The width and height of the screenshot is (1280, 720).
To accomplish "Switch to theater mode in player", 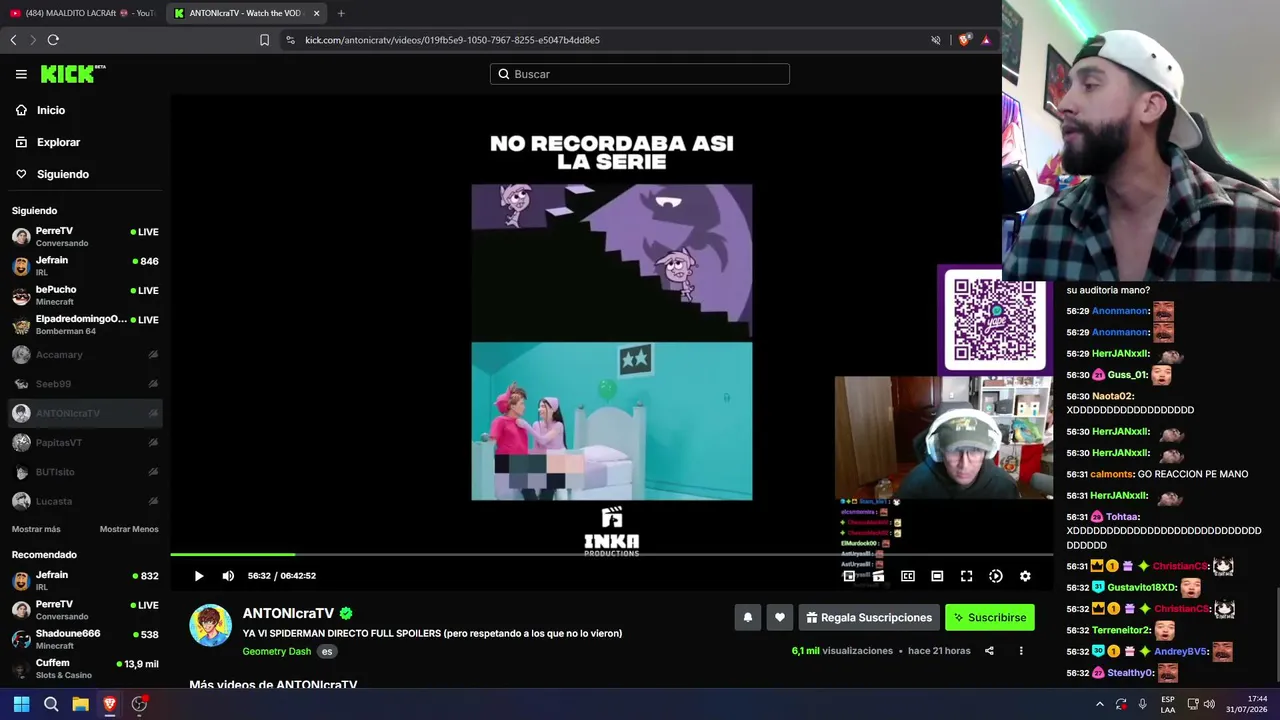I will (937, 576).
